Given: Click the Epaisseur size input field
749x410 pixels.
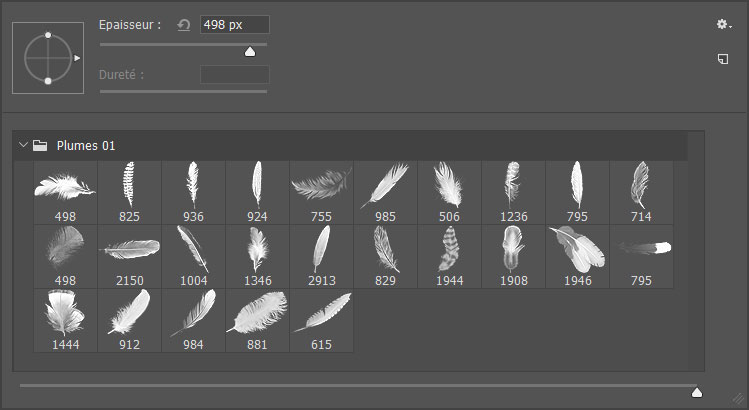Looking at the screenshot, I should pyautogui.click(x=234, y=25).
